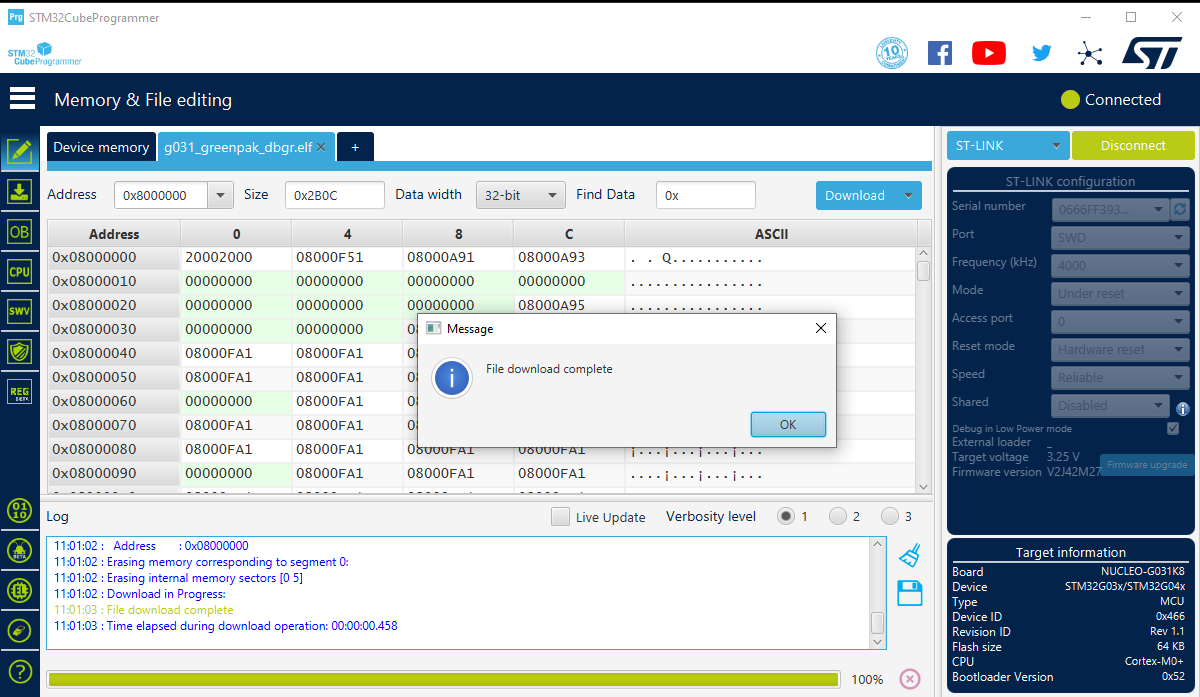Click the memory table vertical scrollbar
Viewport: 1200px width, 697px height.
click(x=923, y=370)
